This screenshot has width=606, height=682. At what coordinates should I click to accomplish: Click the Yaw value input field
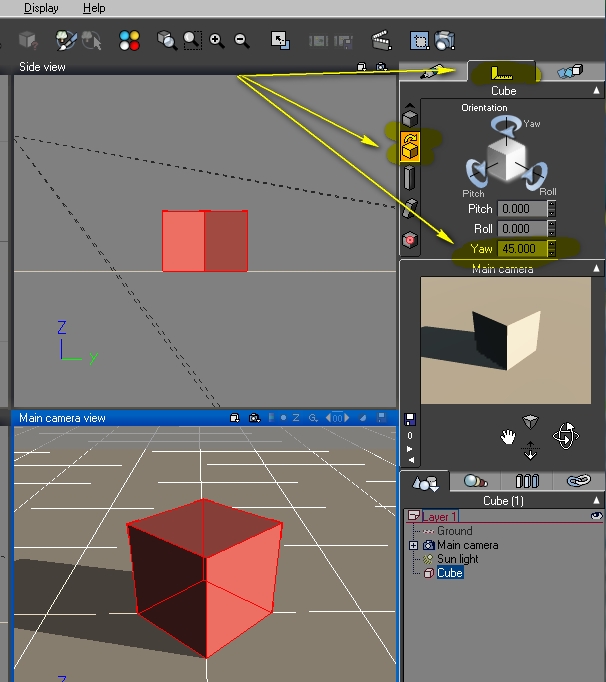pyautogui.click(x=522, y=248)
